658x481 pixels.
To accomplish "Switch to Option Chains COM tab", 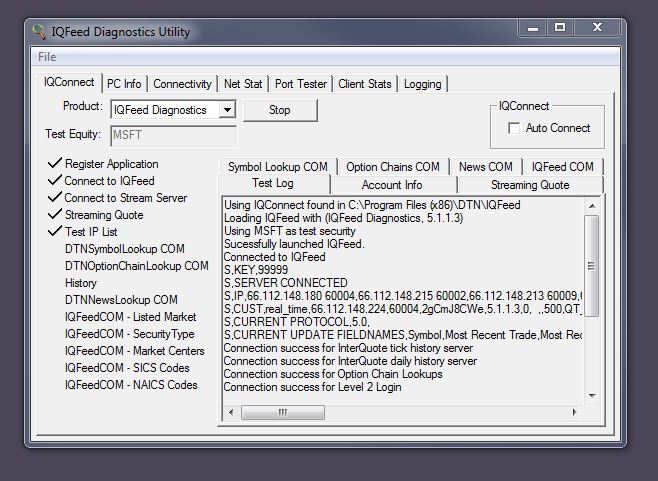I will [x=393, y=167].
